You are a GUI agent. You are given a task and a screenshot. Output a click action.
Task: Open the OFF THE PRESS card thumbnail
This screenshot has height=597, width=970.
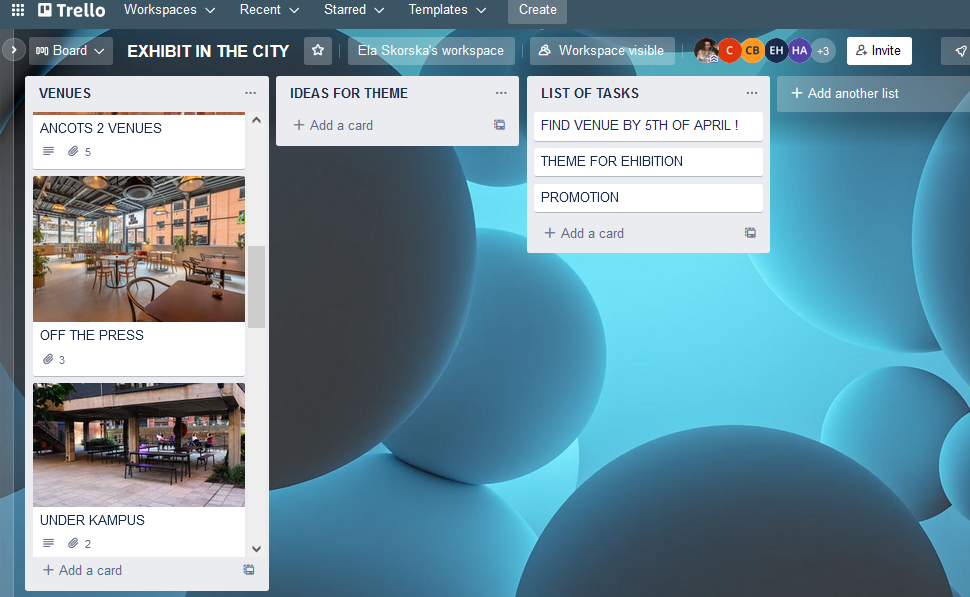(x=139, y=249)
